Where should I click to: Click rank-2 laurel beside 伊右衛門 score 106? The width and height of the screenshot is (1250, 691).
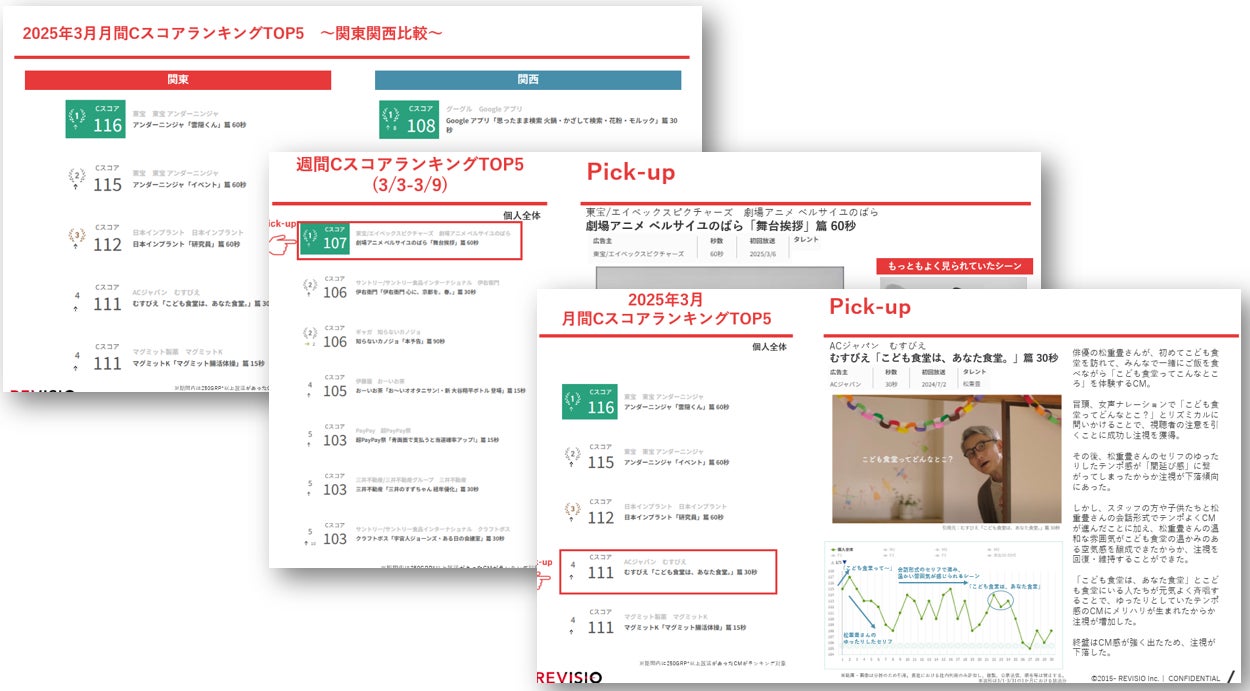[310, 287]
